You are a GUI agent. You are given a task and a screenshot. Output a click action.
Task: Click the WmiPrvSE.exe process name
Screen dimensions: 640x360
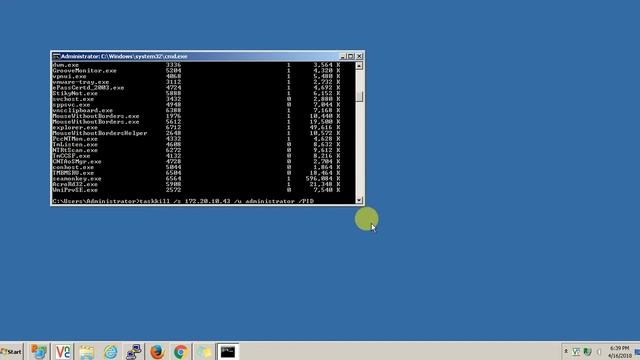75,190
